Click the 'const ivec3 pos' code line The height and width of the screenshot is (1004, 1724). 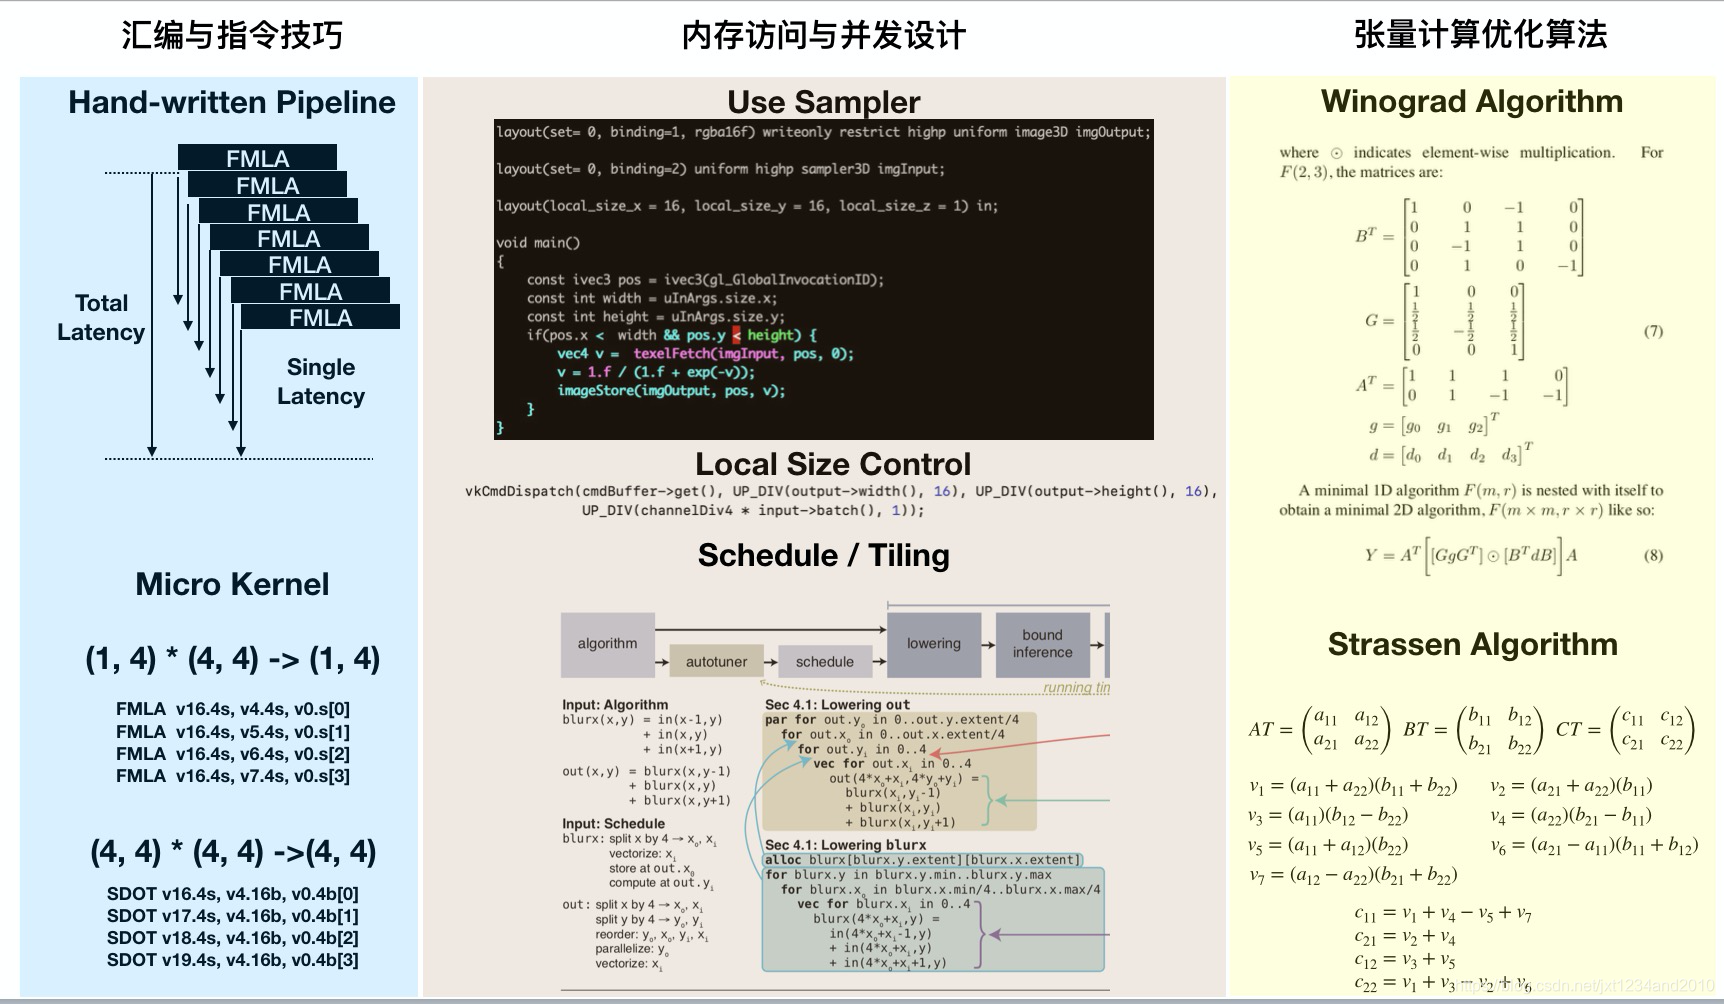click(x=705, y=280)
